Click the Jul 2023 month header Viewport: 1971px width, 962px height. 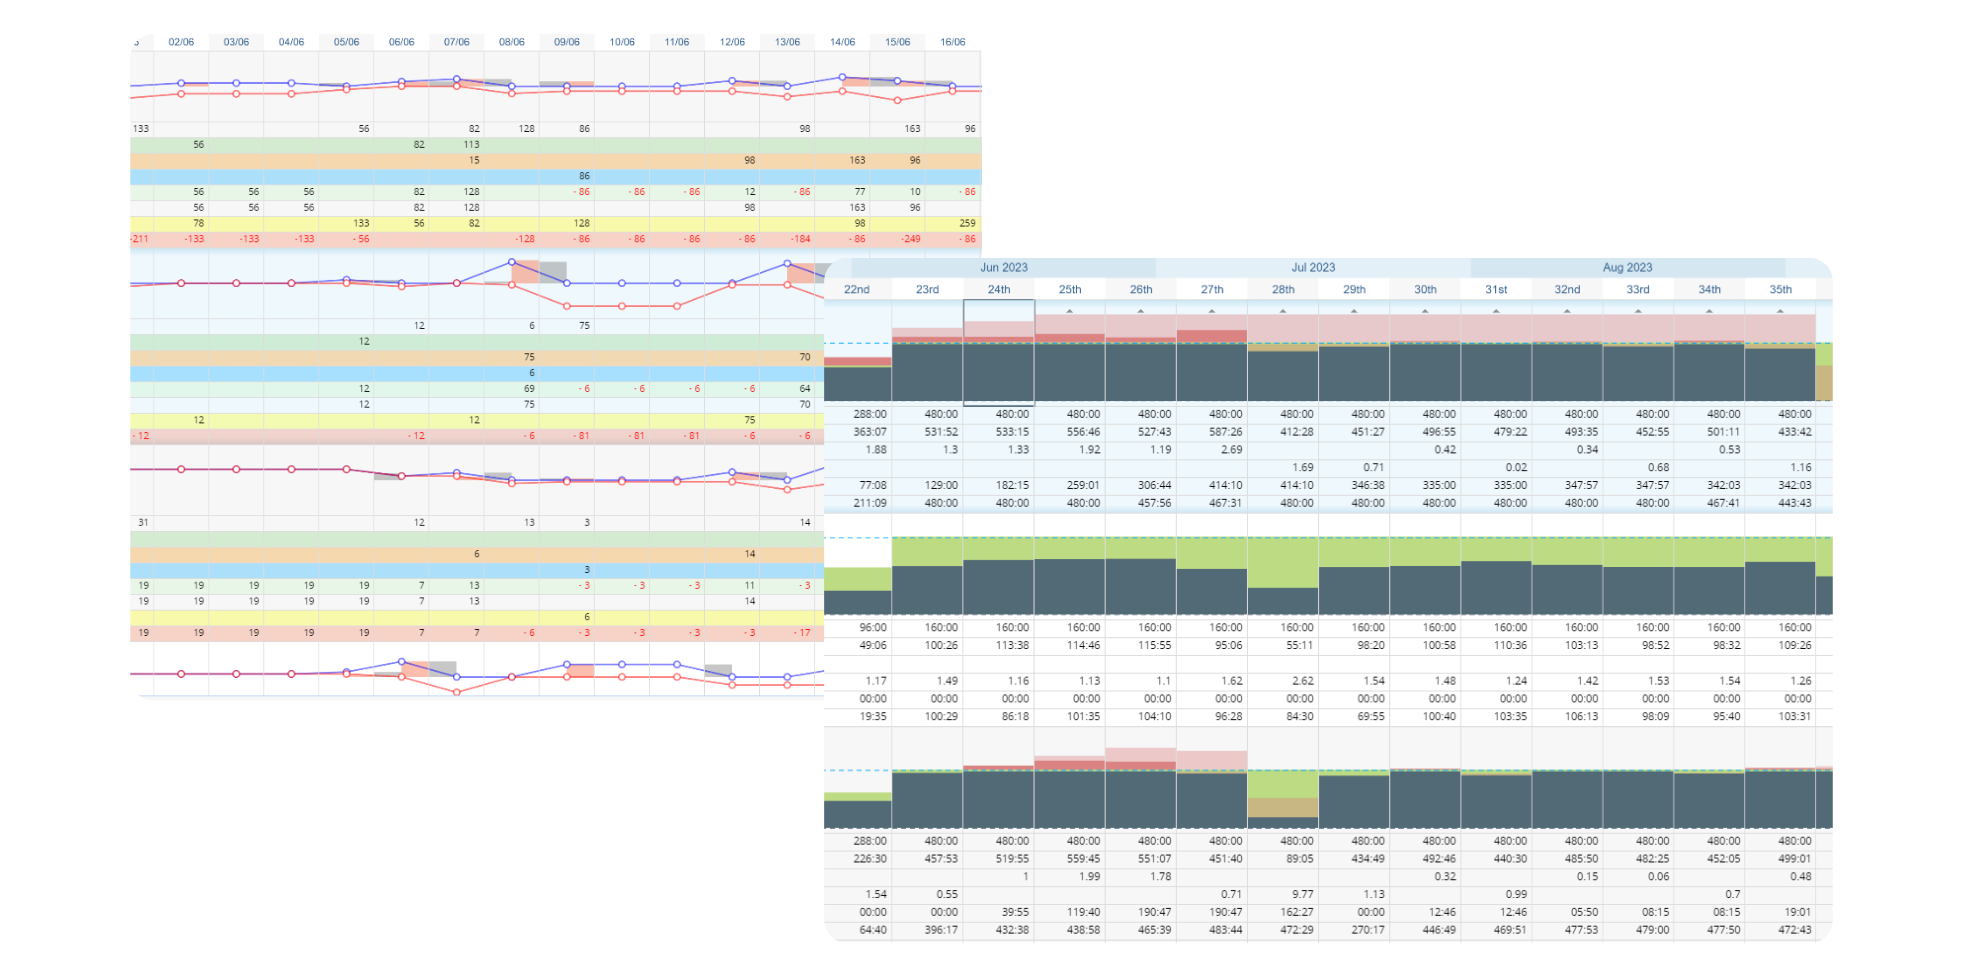tap(1313, 267)
